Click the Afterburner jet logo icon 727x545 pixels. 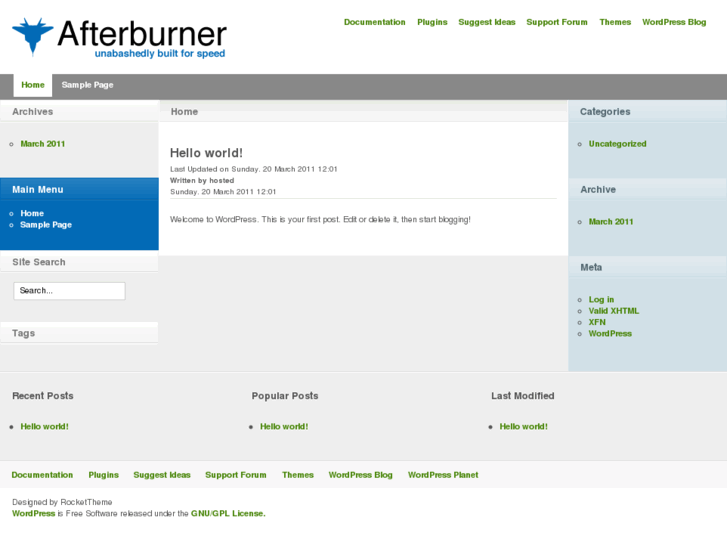click(x=32, y=37)
